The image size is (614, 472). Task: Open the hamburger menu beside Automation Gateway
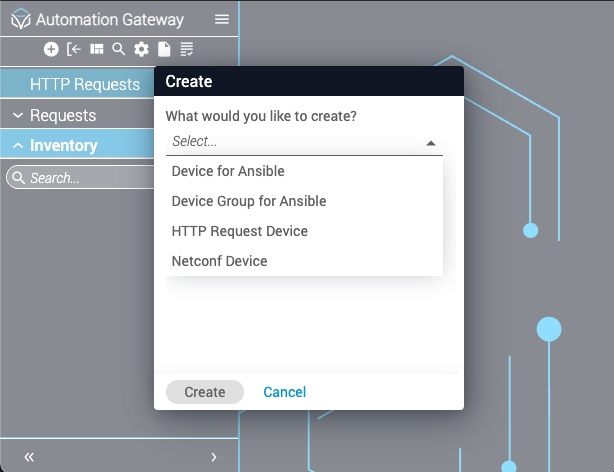[x=222, y=19]
